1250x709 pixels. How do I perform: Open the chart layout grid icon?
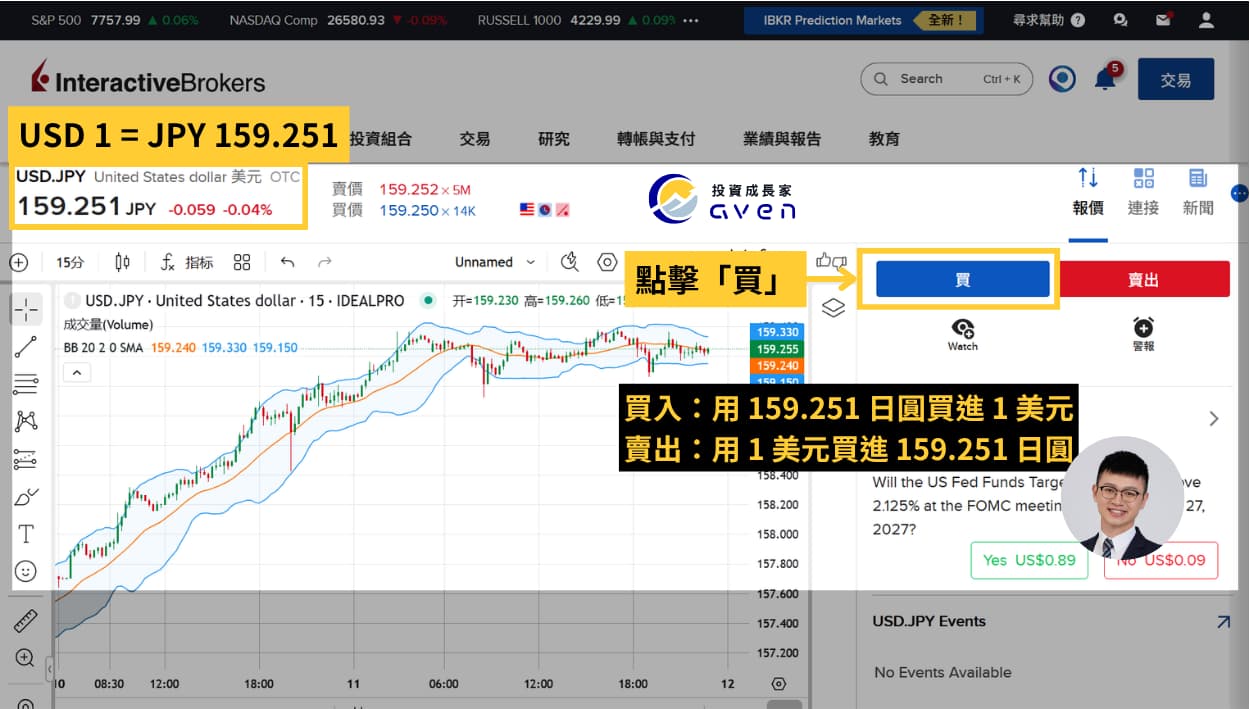coord(242,263)
